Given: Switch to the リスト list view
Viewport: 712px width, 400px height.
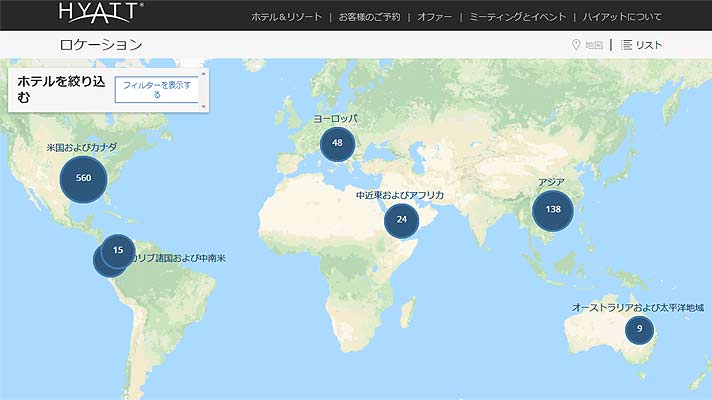Looking at the screenshot, I should (x=648, y=45).
